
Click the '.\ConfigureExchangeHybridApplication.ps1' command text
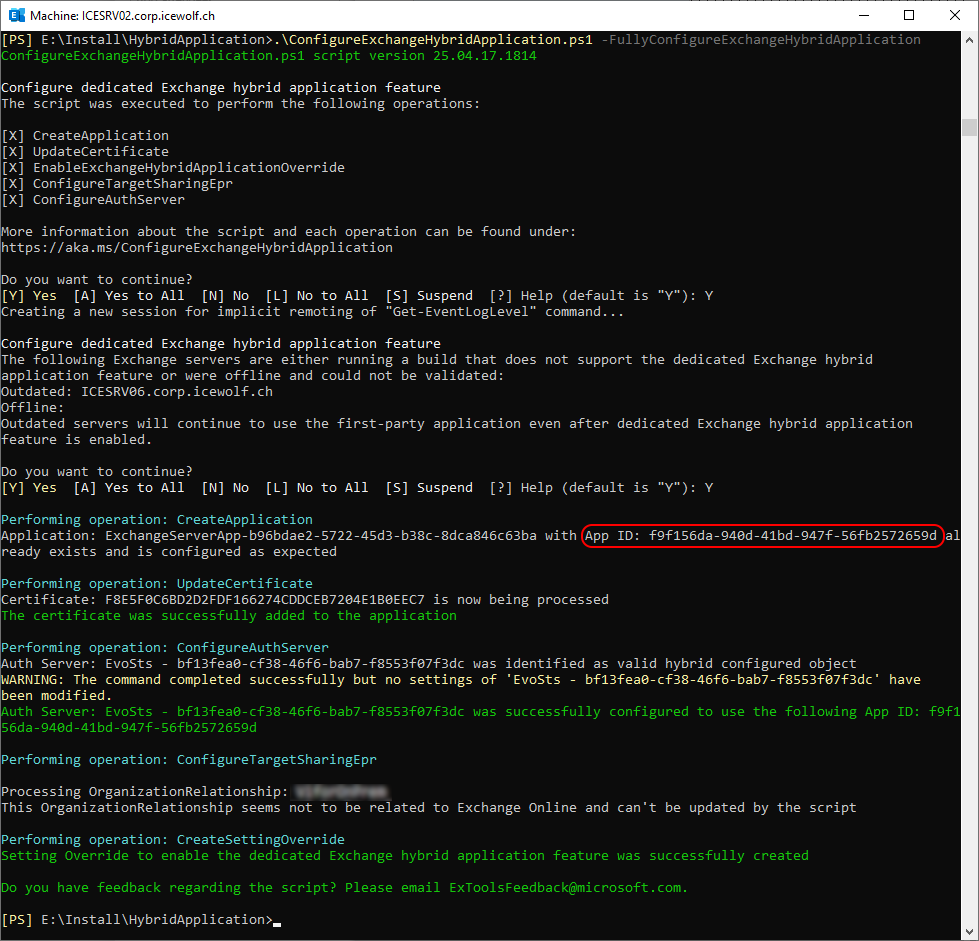coord(433,40)
